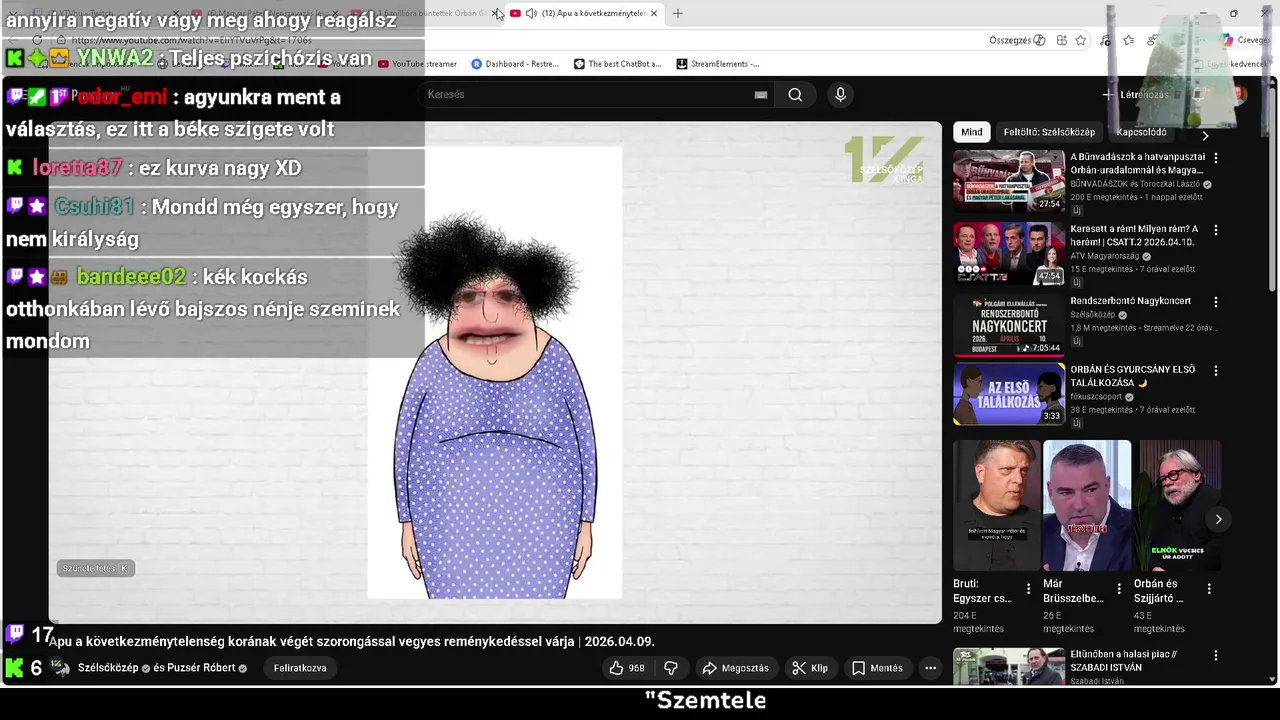Open the Bűnvadászok hatvanpusztai video thumbnail
The height and width of the screenshot is (720, 1280).
pos(1009,181)
